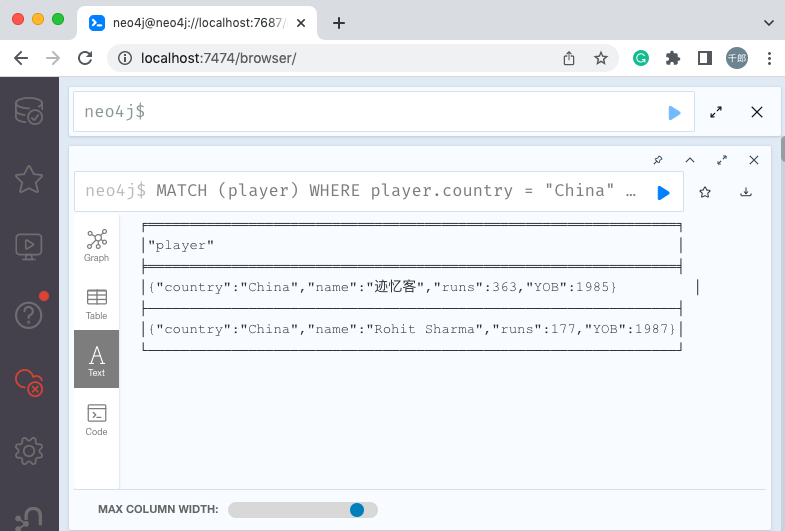Select the Text result view
Image resolution: width=785 pixels, height=531 pixels.
(x=96, y=359)
